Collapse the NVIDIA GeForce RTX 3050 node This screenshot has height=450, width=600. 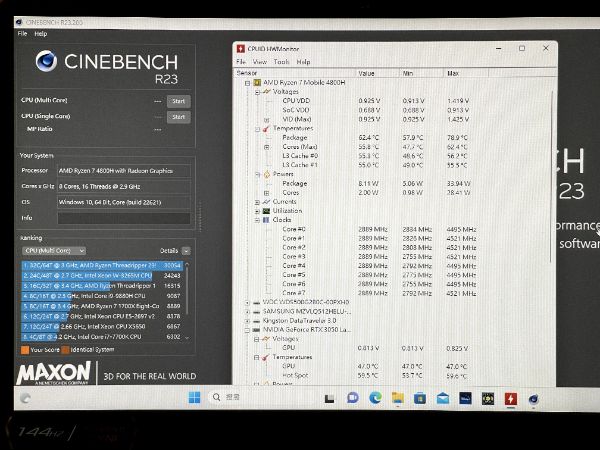click(x=247, y=330)
